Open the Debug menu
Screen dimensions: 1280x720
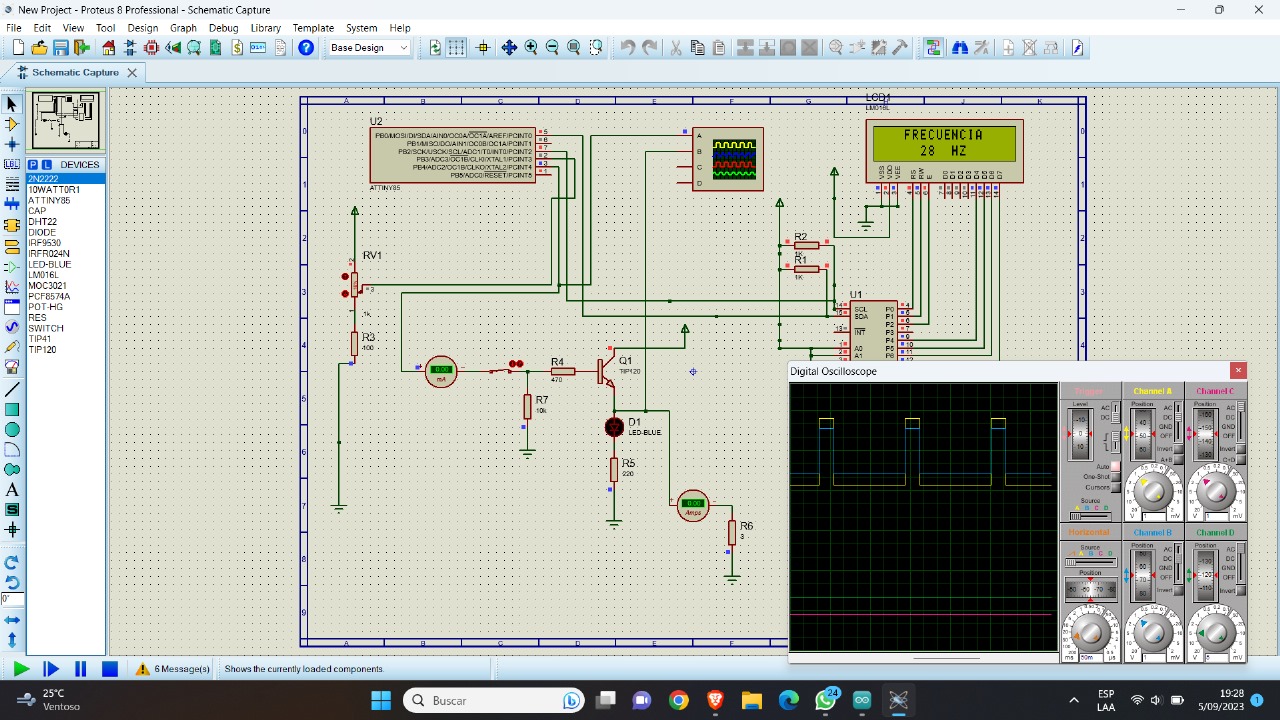(223, 28)
